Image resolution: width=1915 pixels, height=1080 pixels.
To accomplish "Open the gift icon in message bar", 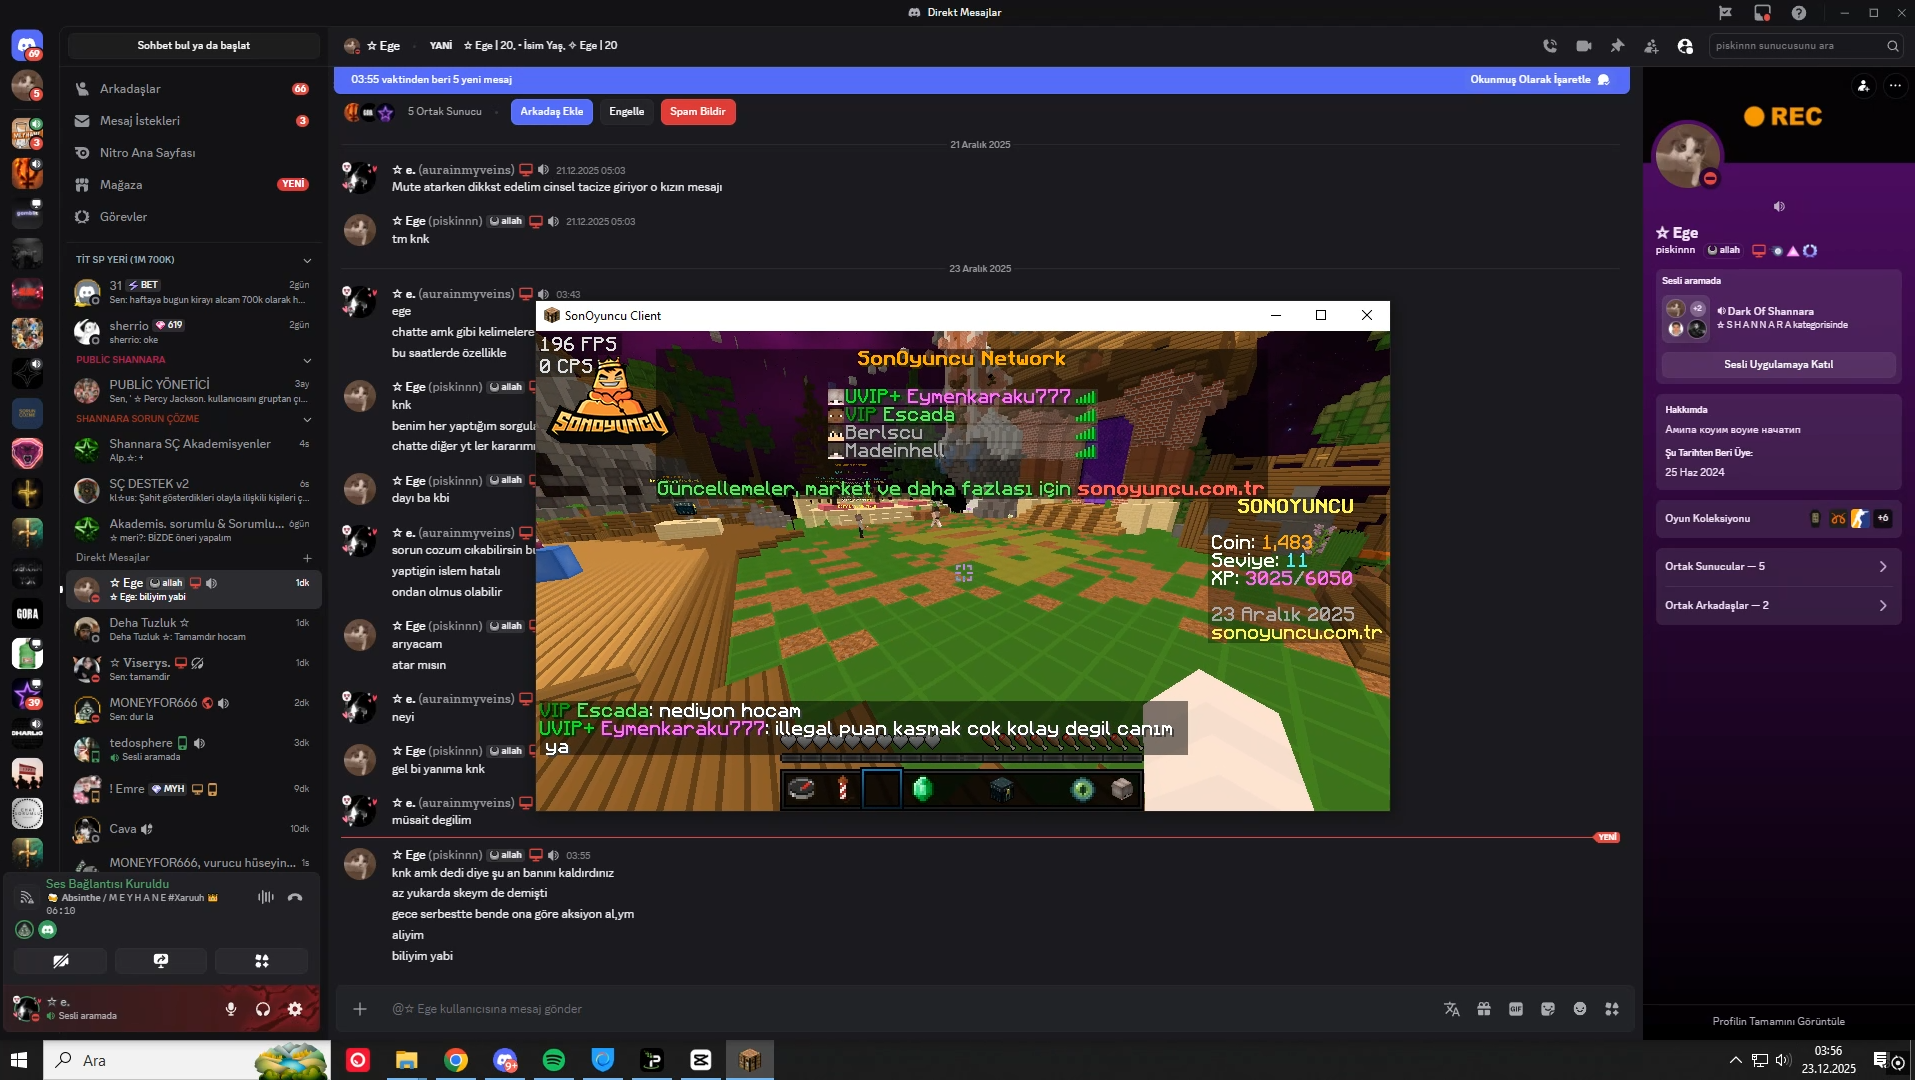I will click(x=1484, y=1009).
